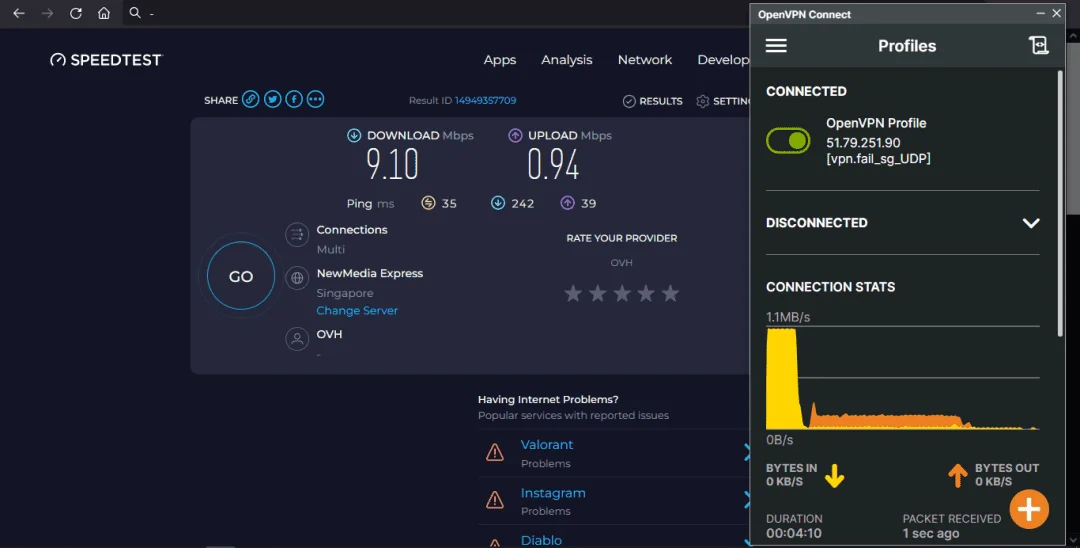Open the Network menu on Speedtest

tap(645, 60)
